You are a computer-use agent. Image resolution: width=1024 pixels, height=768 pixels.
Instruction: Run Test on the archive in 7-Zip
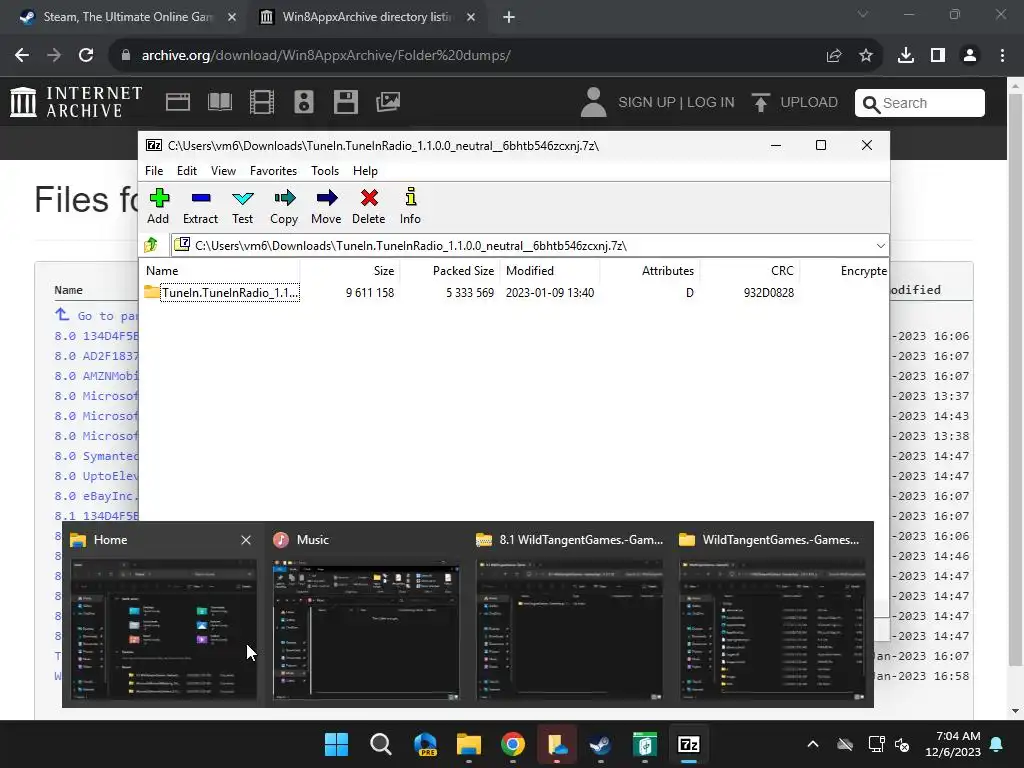[x=242, y=206]
